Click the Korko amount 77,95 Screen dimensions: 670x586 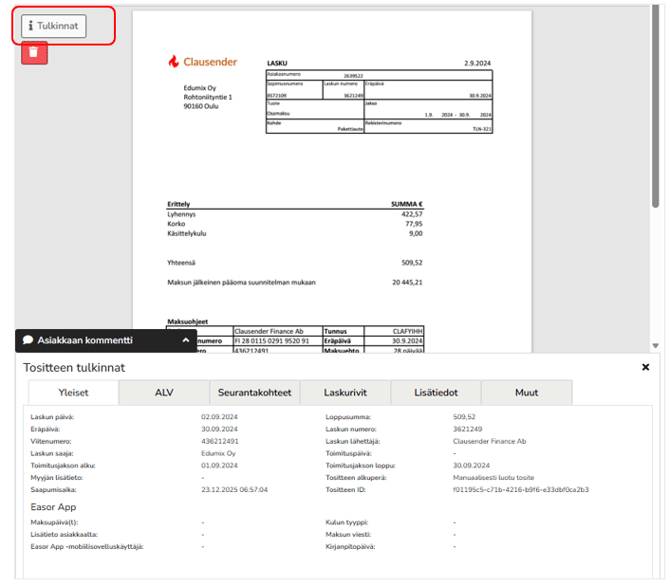pyautogui.click(x=414, y=224)
